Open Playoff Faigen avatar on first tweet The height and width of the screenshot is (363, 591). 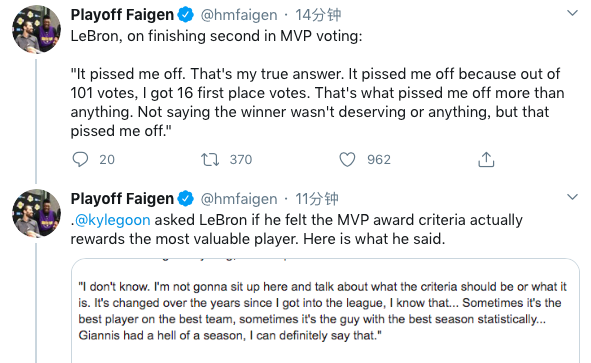click(x=37, y=29)
